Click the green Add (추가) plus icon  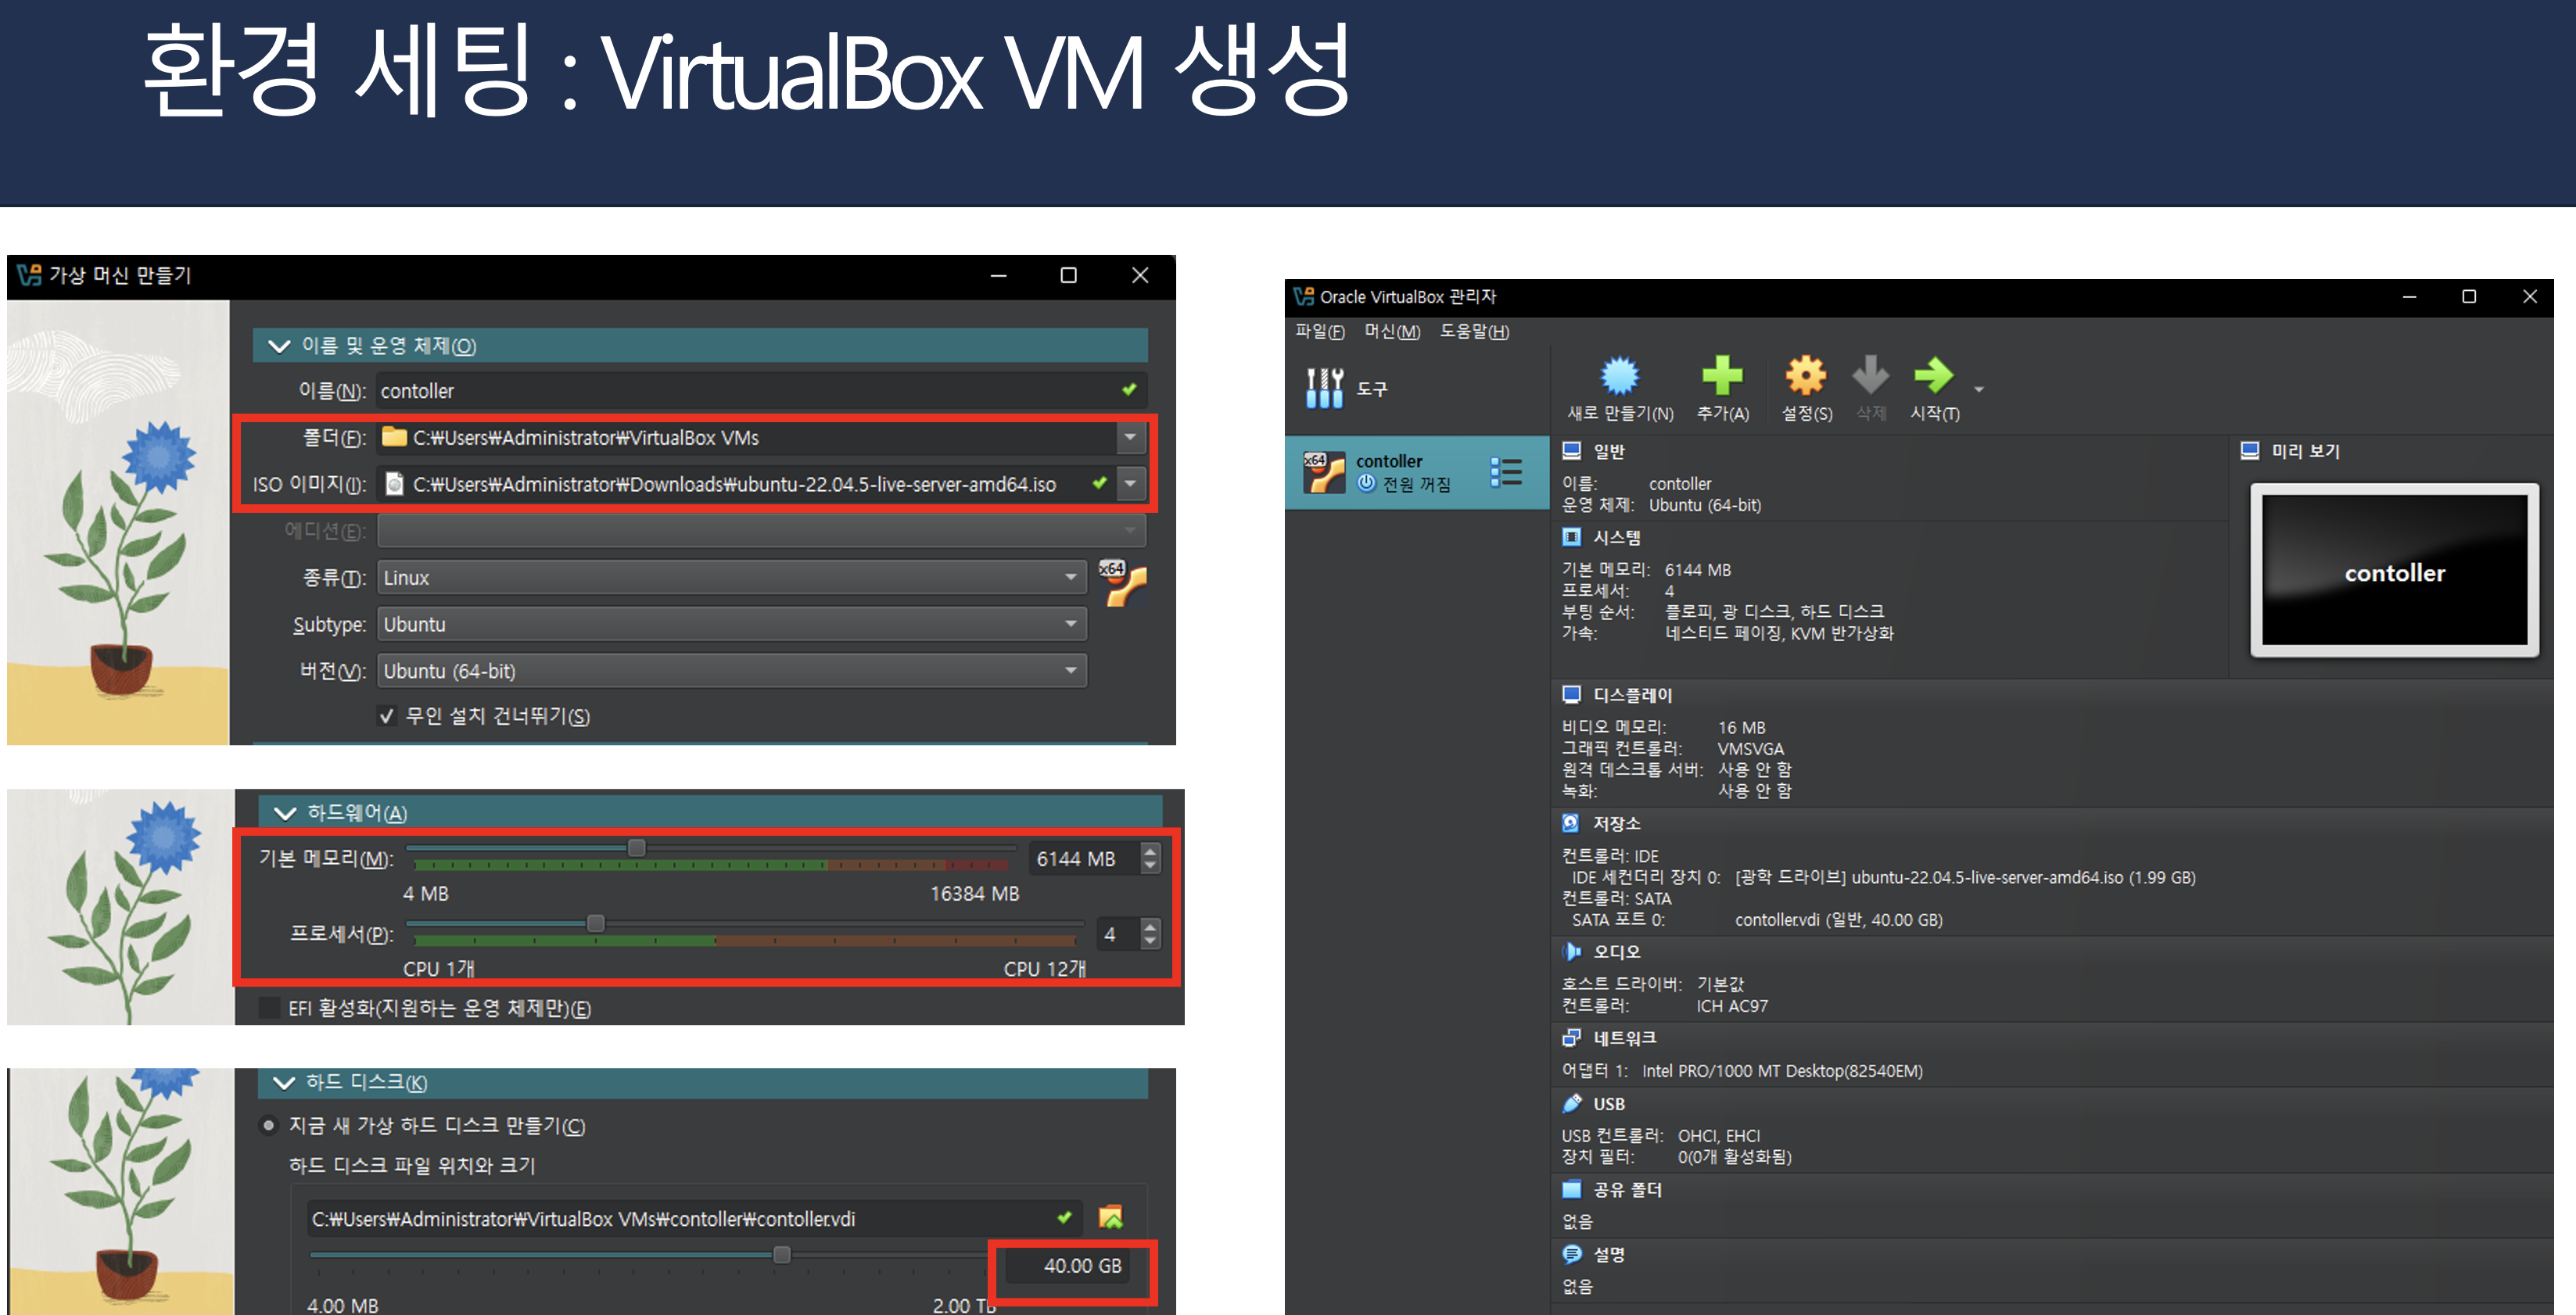click(1722, 377)
